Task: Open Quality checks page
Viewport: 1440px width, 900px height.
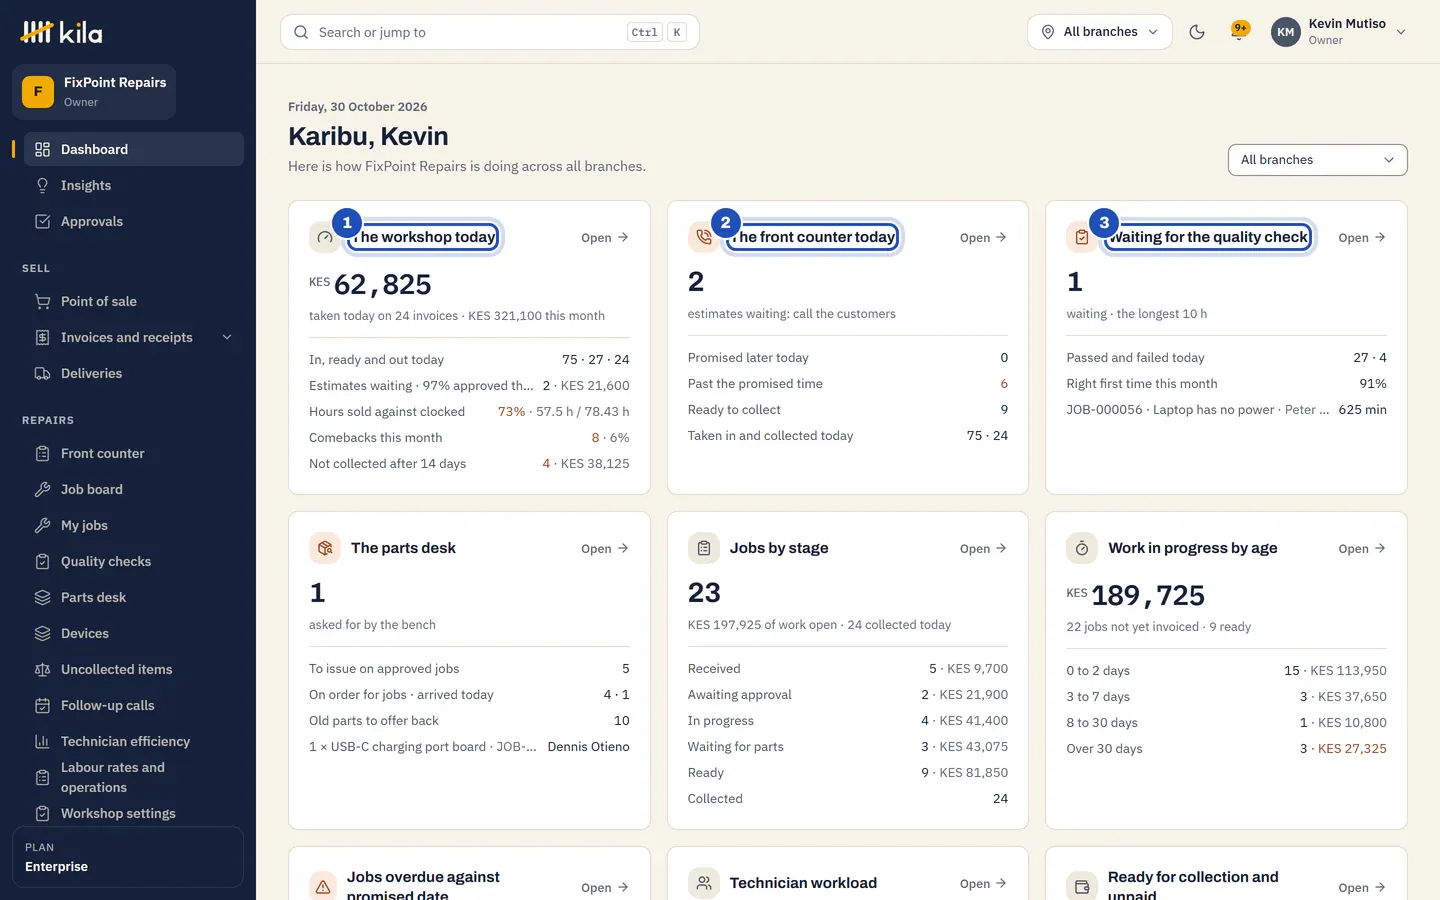Action: click(134, 561)
